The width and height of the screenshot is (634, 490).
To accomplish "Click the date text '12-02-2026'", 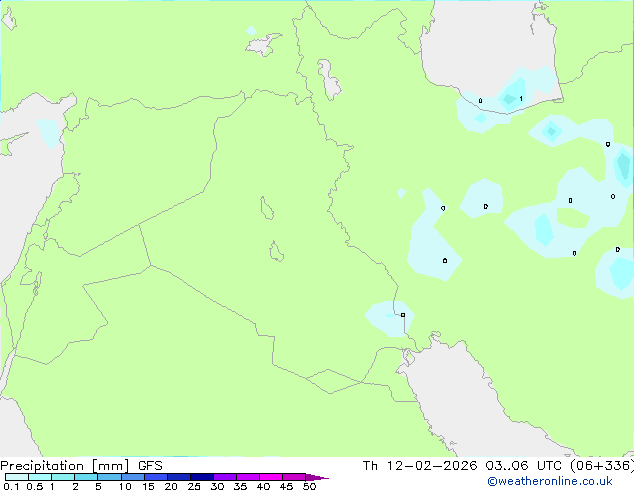I will [432, 466].
